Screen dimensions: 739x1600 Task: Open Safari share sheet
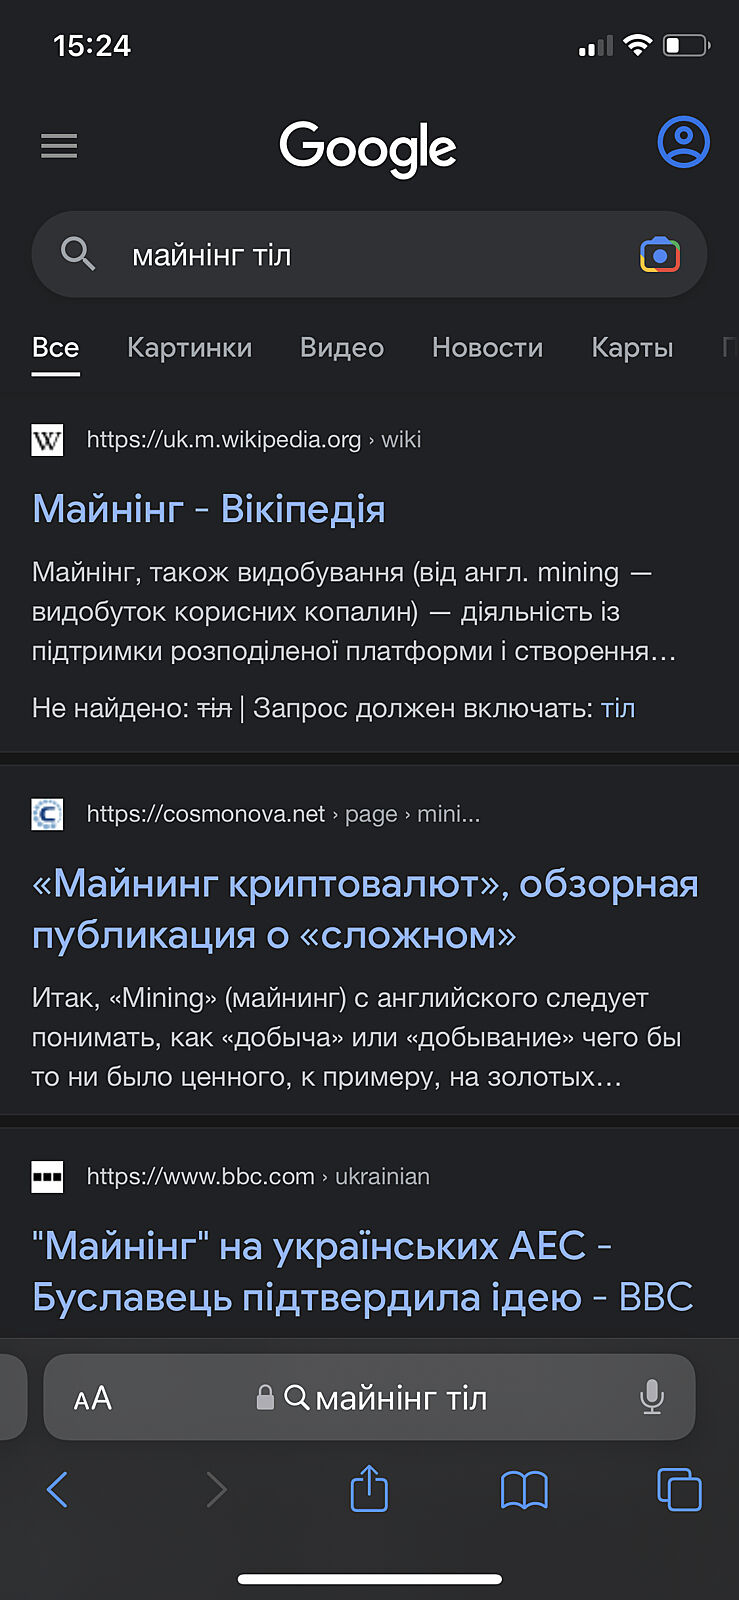(x=369, y=1489)
